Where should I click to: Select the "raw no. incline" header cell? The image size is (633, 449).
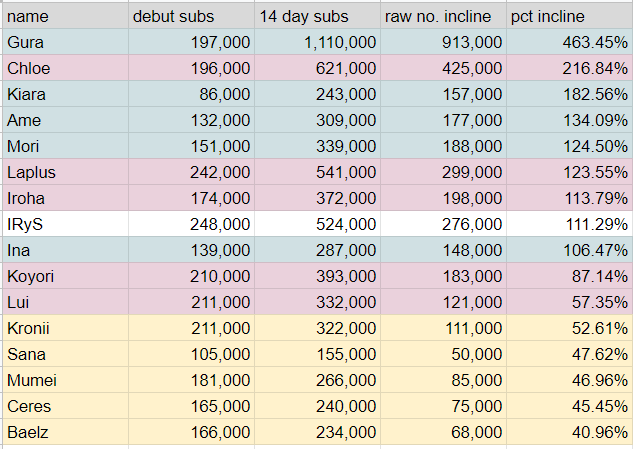(444, 16)
